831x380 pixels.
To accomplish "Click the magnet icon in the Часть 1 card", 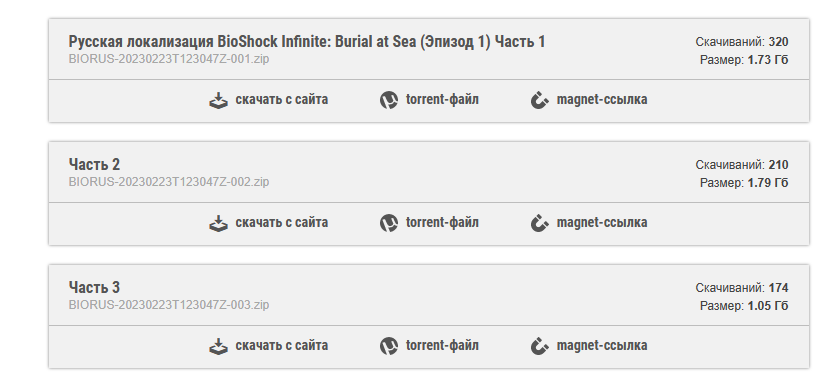I will click(540, 100).
